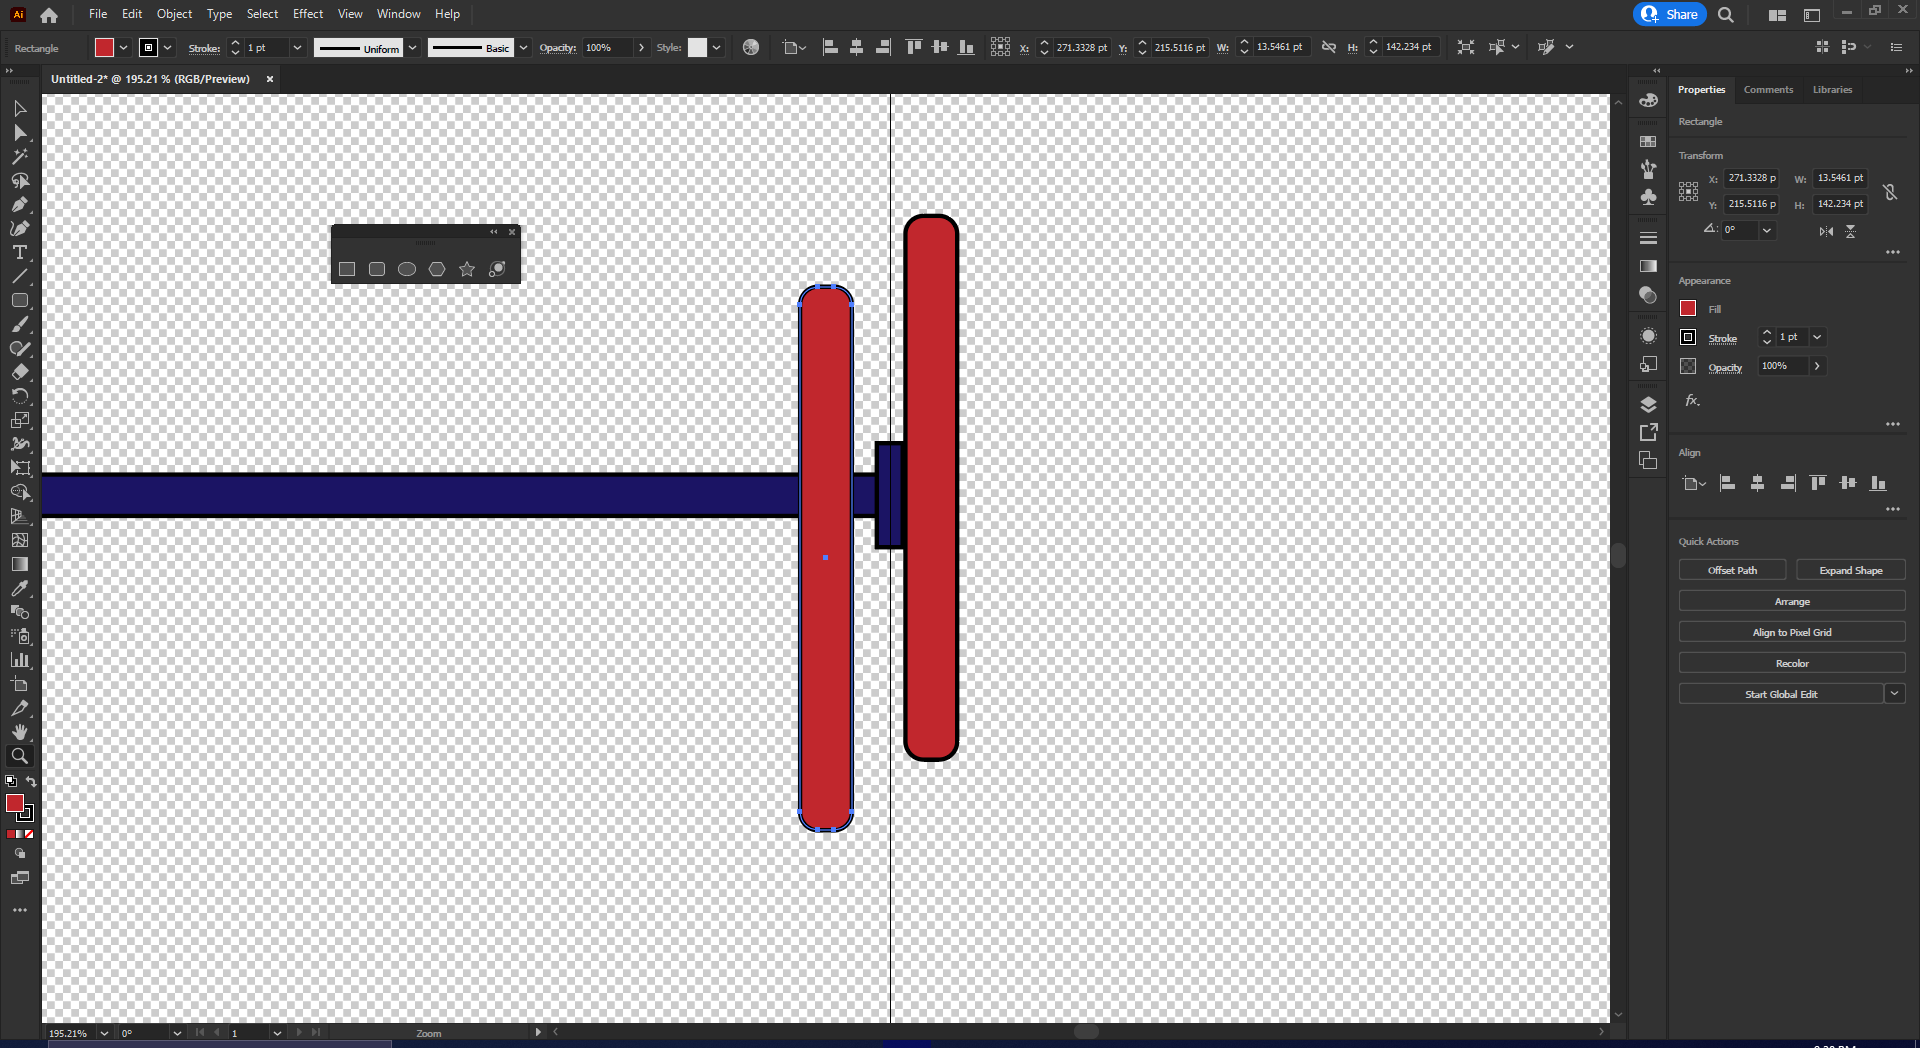The width and height of the screenshot is (1920, 1048).
Task: Click the Recolor quick action
Action: (1792, 662)
